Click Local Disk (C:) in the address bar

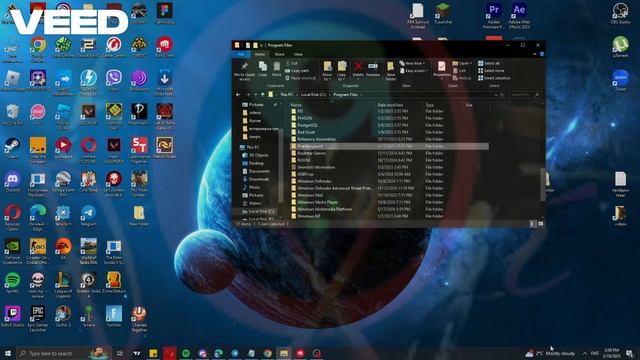313,95
